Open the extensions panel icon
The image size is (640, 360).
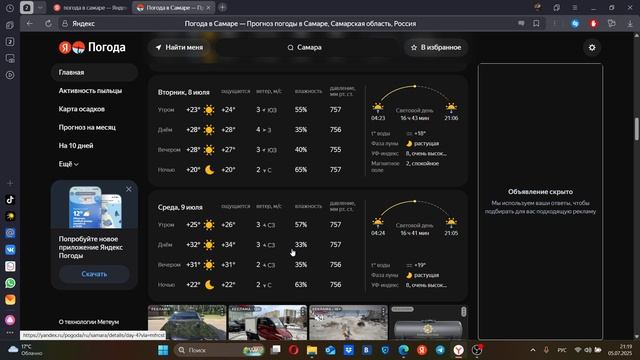click(611, 24)
